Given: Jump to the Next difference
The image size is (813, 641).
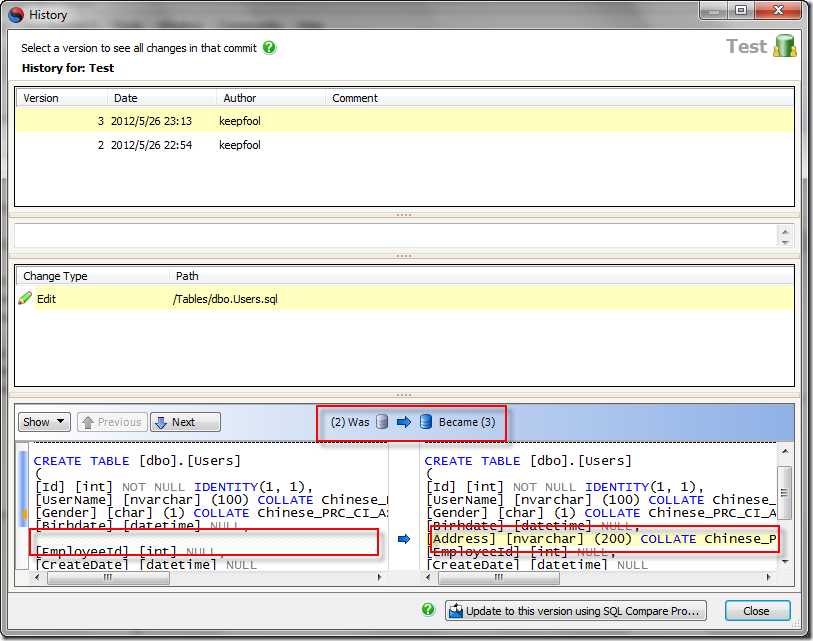Looking at the screenshot, I should click(x=185, y=422).
